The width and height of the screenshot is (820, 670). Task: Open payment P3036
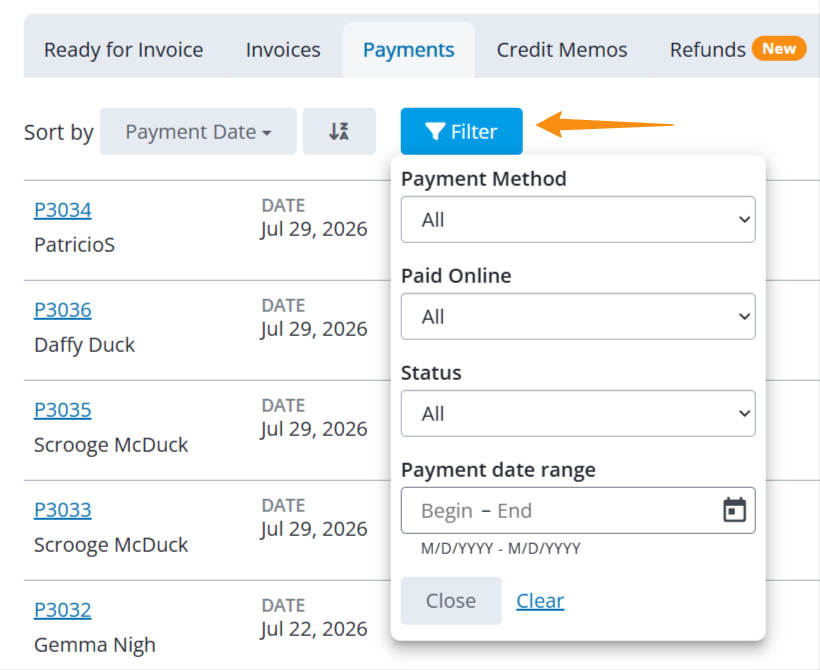click(62, 310)
